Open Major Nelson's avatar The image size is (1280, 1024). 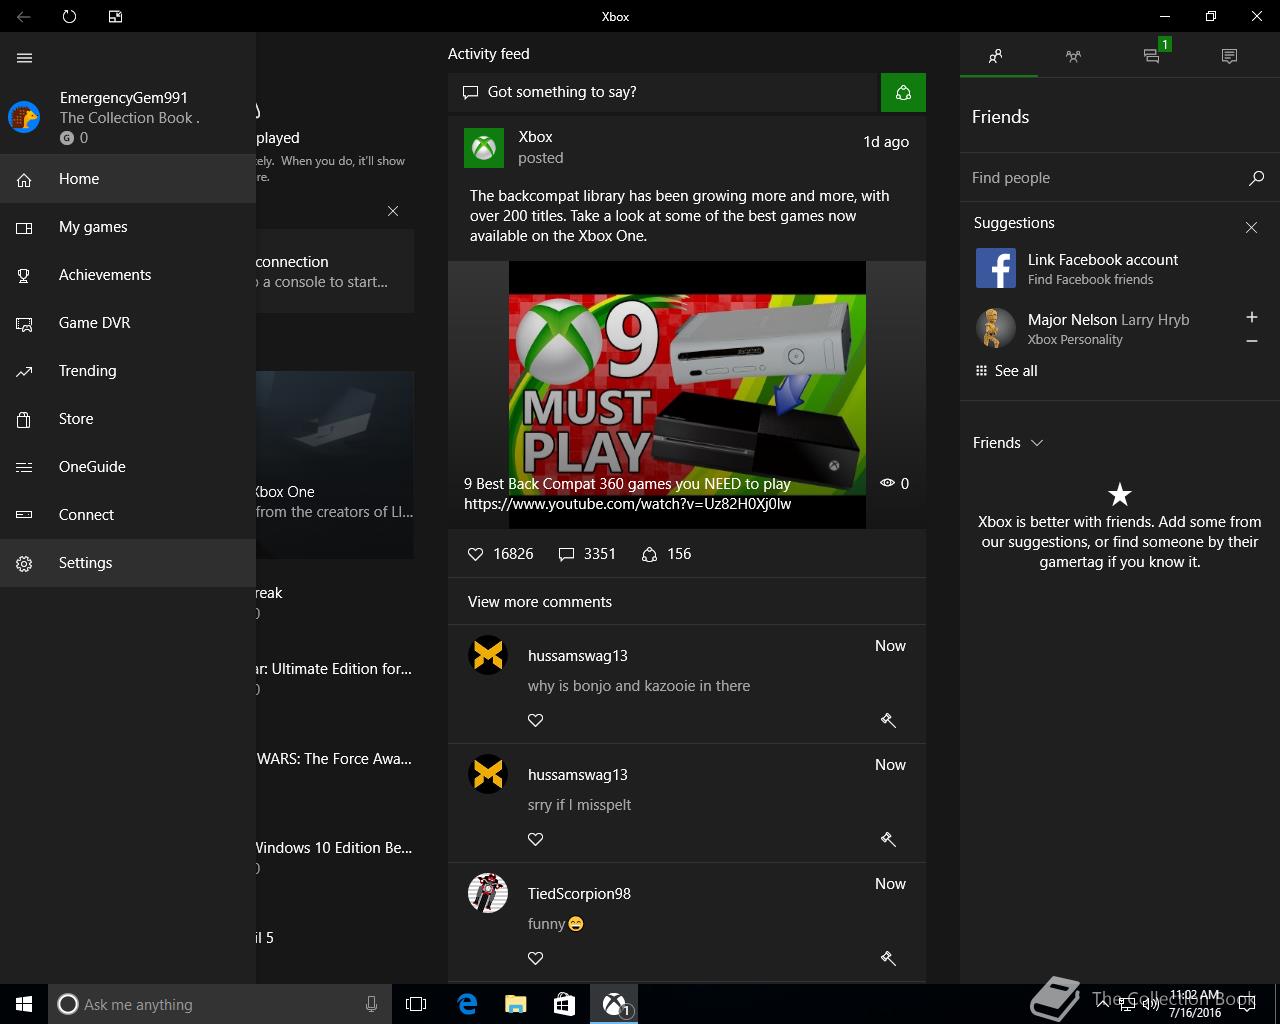click(x=994, y=328)
